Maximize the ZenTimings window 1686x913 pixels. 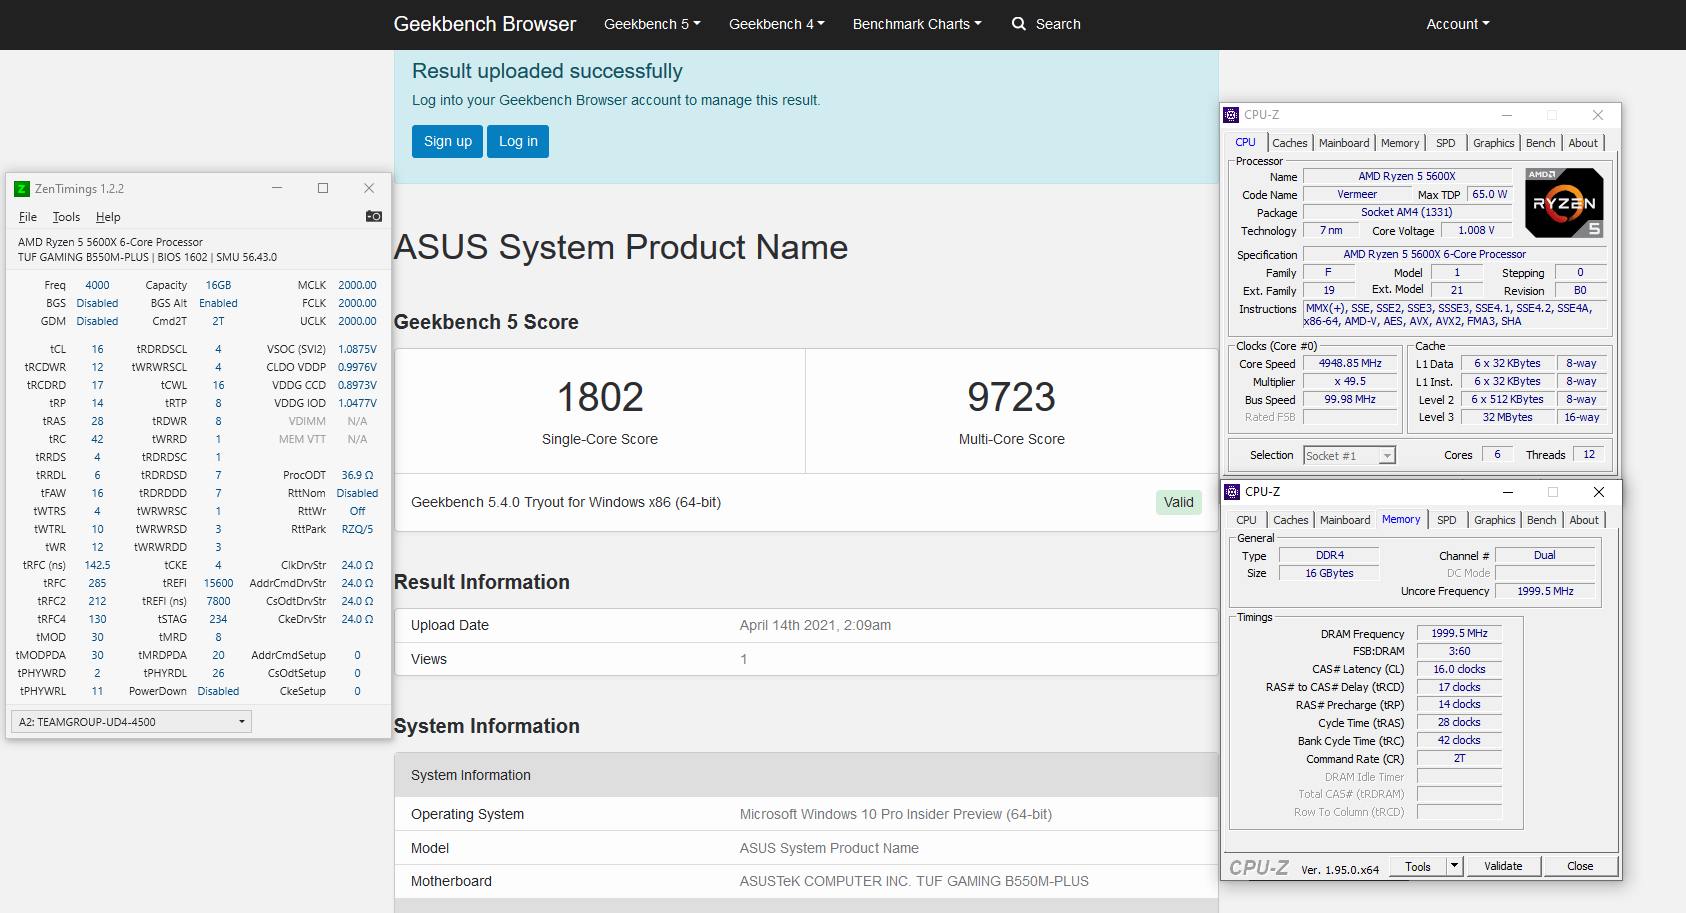[x=323, y=188]
